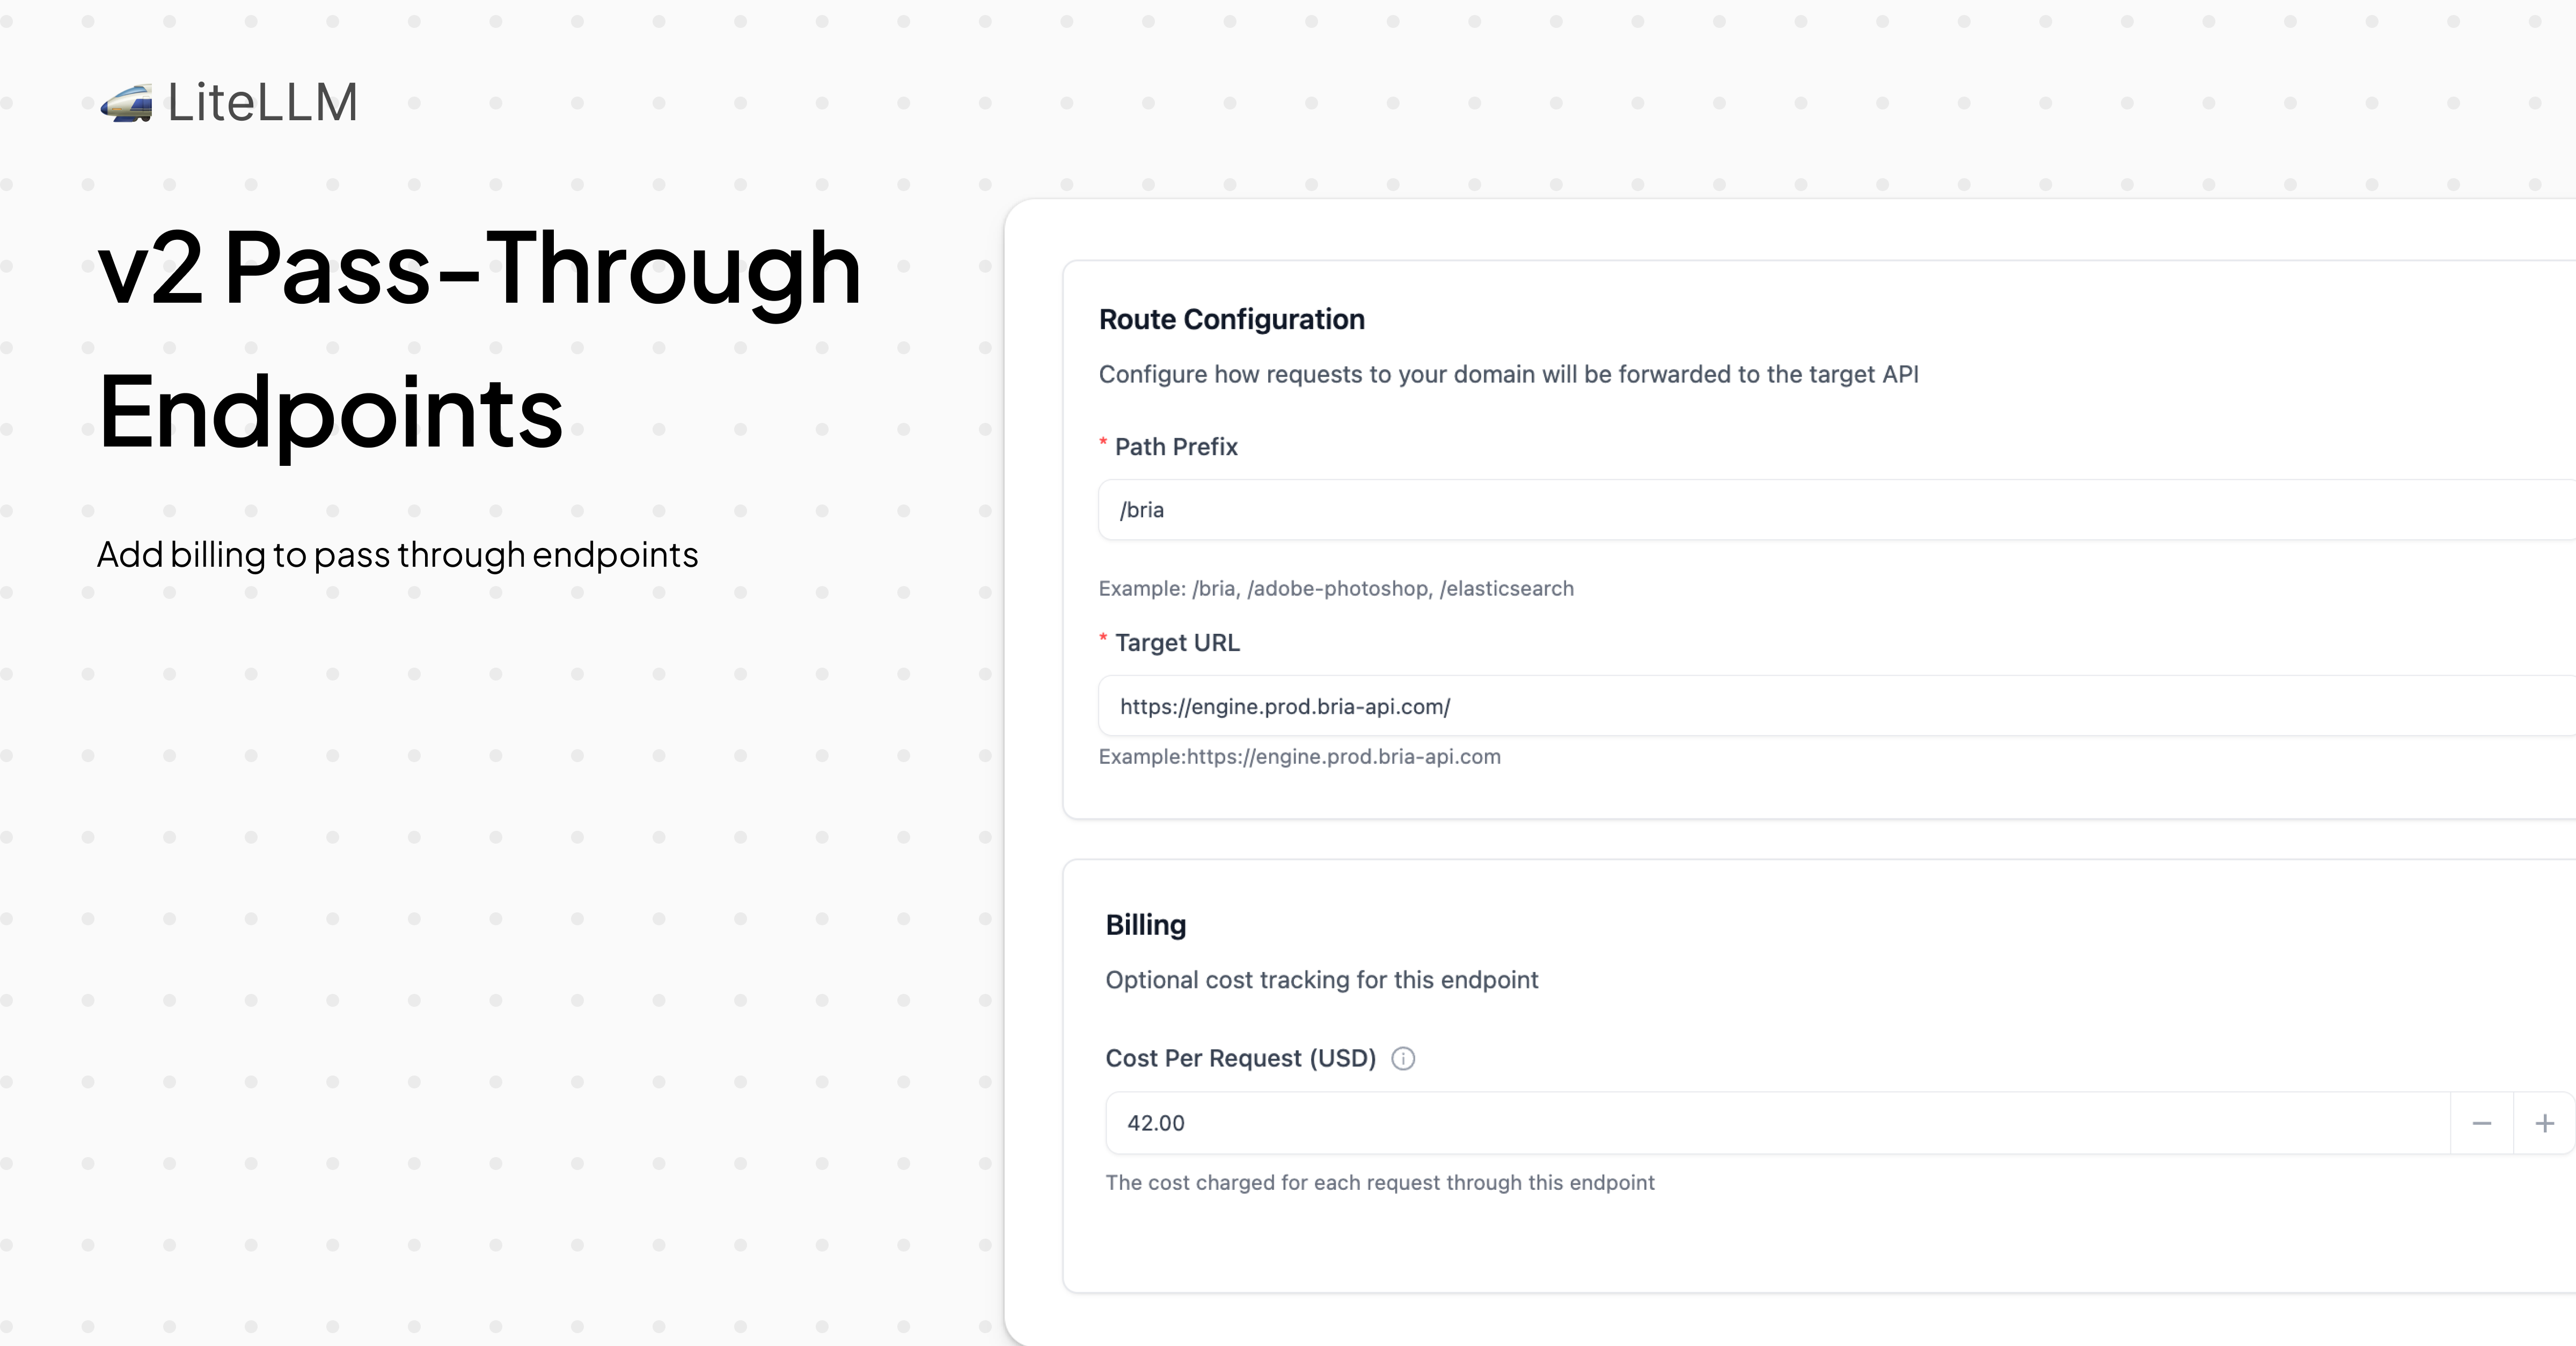Click the Cost Per Request (USD) label
The height and width of the screenshot is (1346, 2576).
1240,1058
